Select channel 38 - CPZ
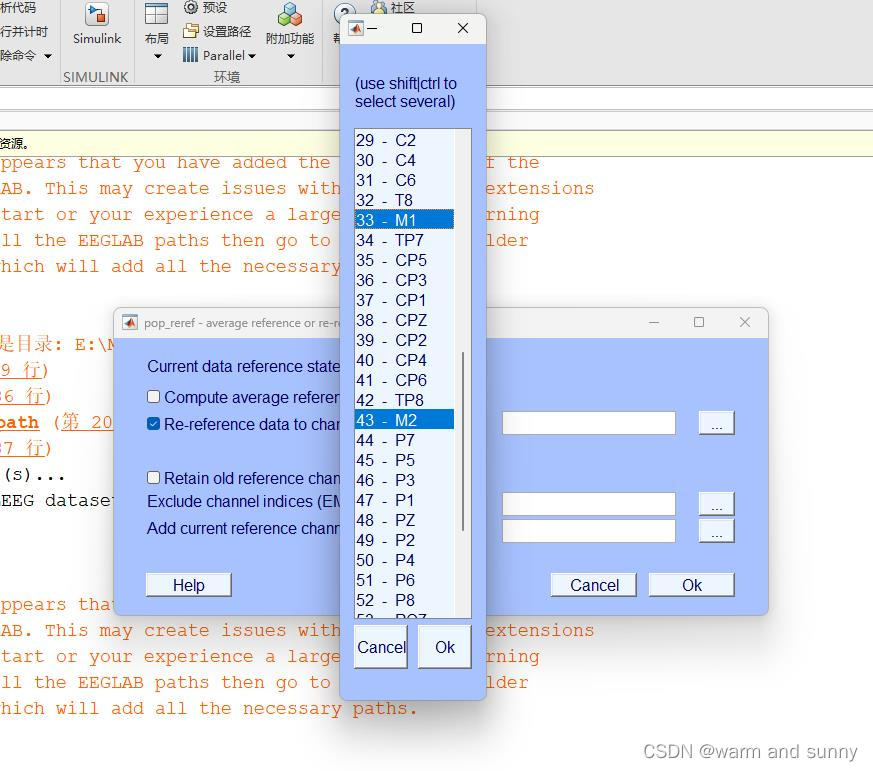This screenshot has height=771, width=873. [x=405, y=320]
